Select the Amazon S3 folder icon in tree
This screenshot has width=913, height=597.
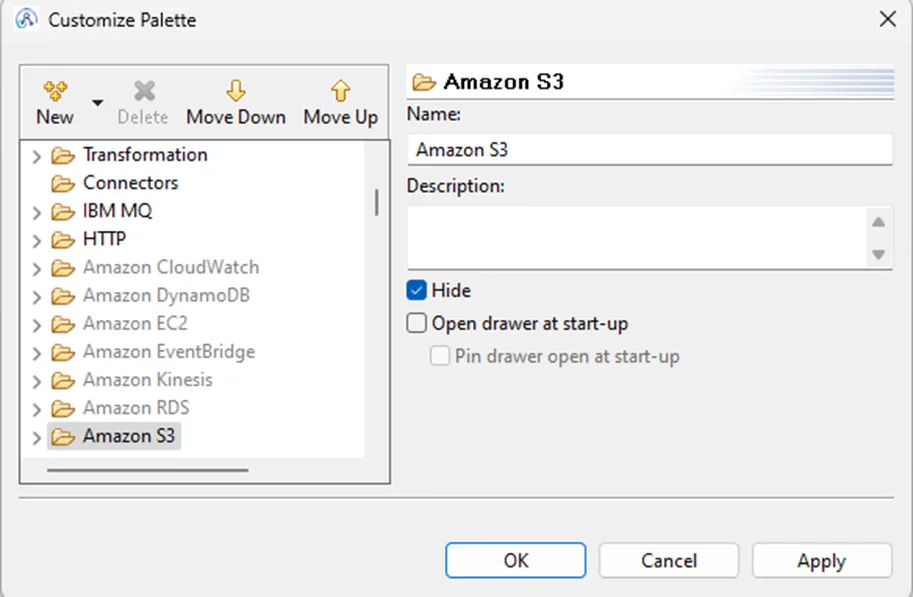[x=63, y=436]
